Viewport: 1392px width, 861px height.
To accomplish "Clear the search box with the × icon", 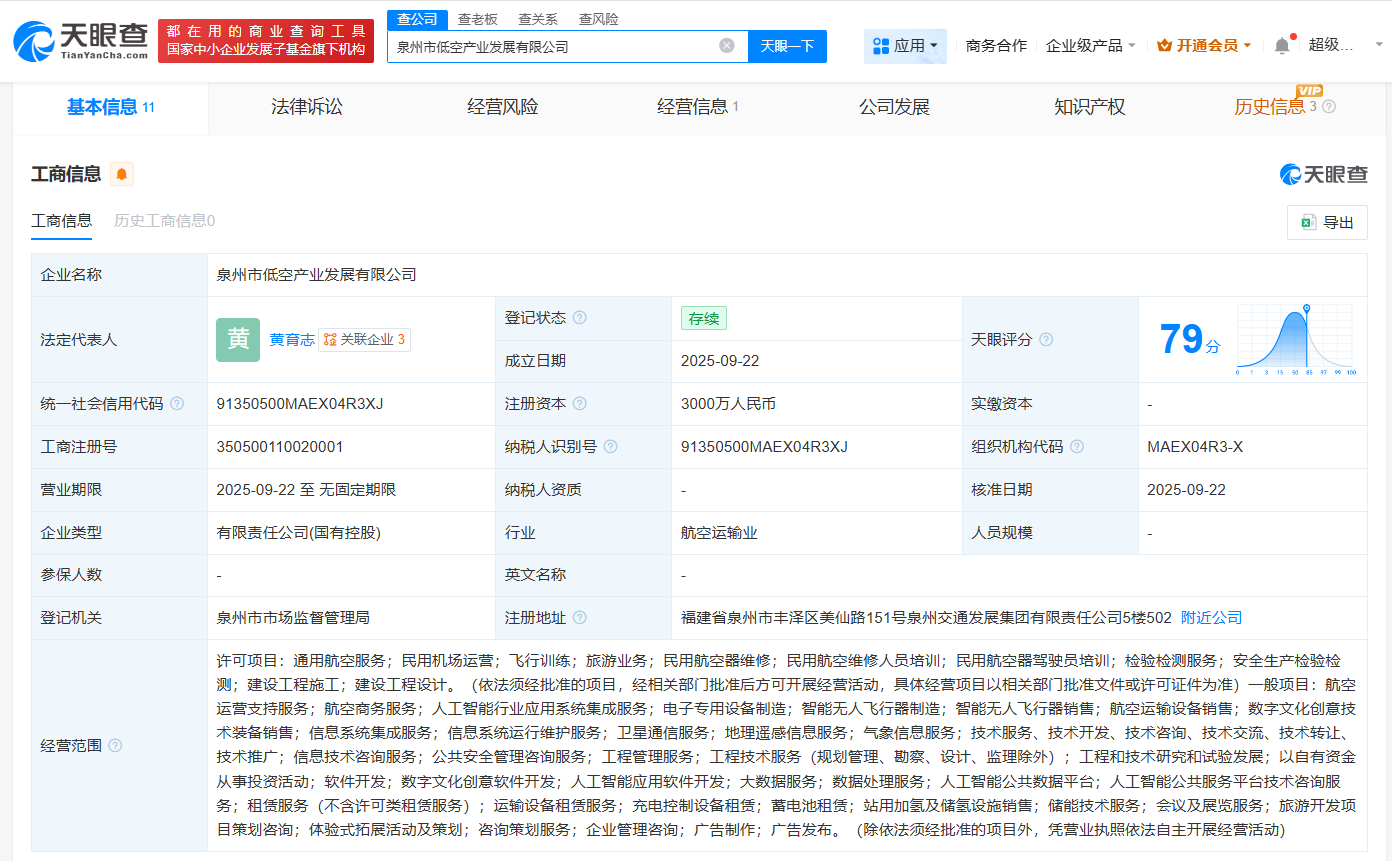I will [727, 46].
